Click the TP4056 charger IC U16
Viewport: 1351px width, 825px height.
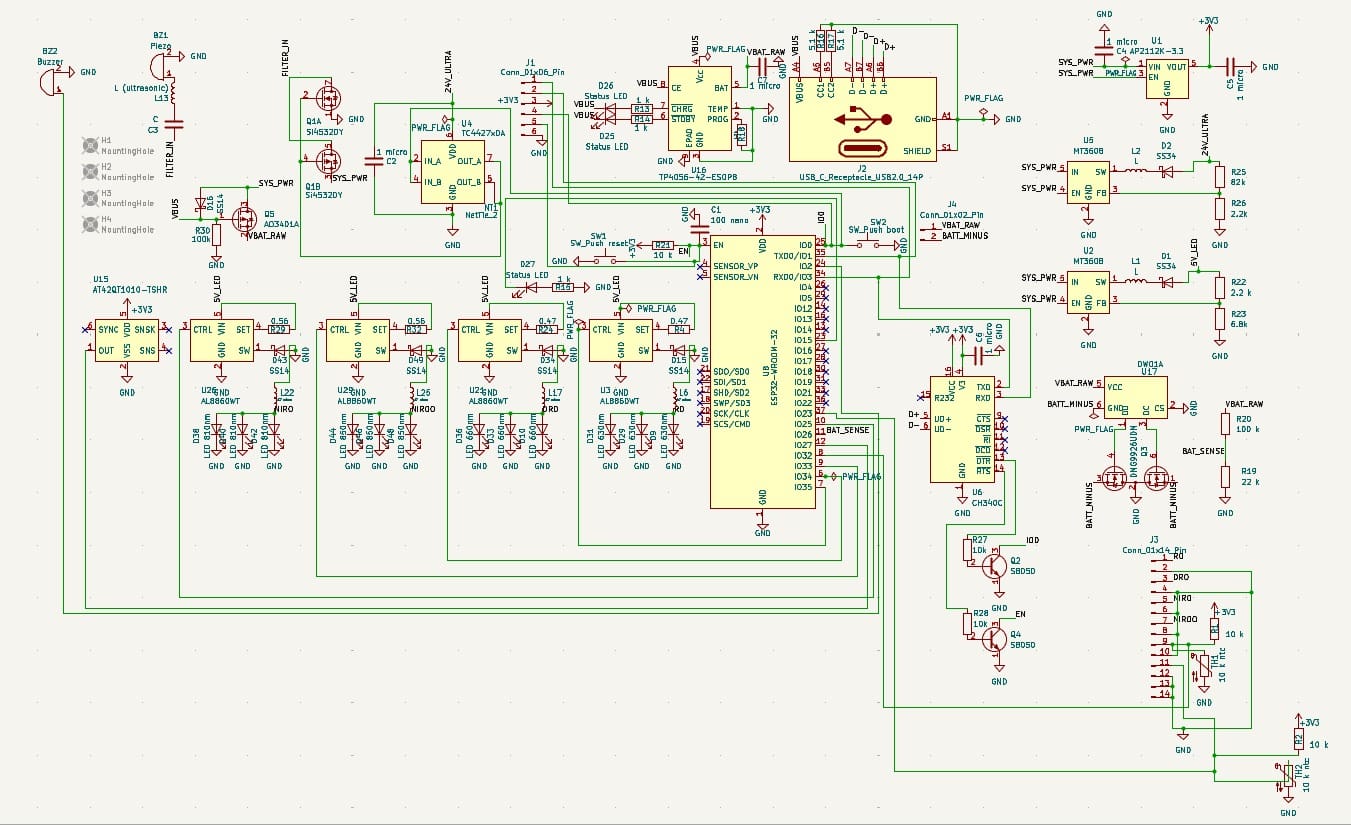pyautogui.click(x=699, y=109)
